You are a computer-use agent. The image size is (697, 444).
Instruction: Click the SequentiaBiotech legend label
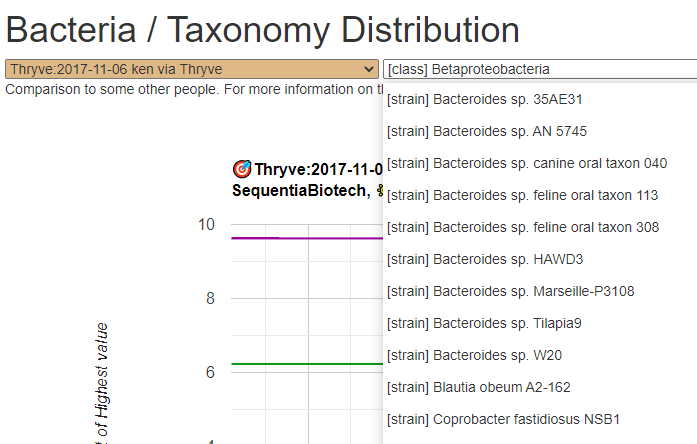(300, 190)
